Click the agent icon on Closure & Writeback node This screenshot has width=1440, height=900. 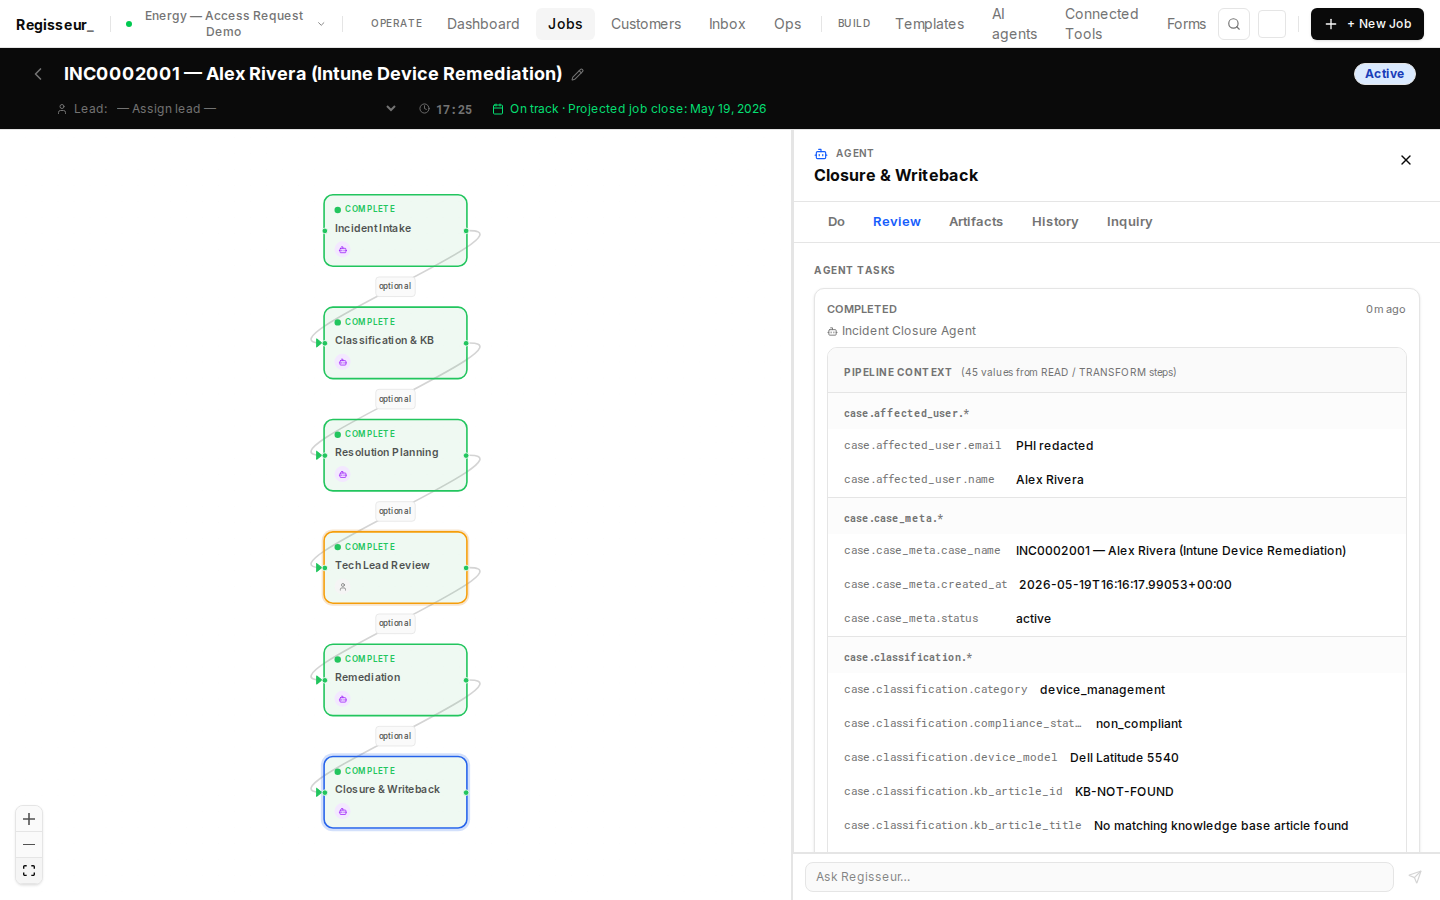click(343, 811)
